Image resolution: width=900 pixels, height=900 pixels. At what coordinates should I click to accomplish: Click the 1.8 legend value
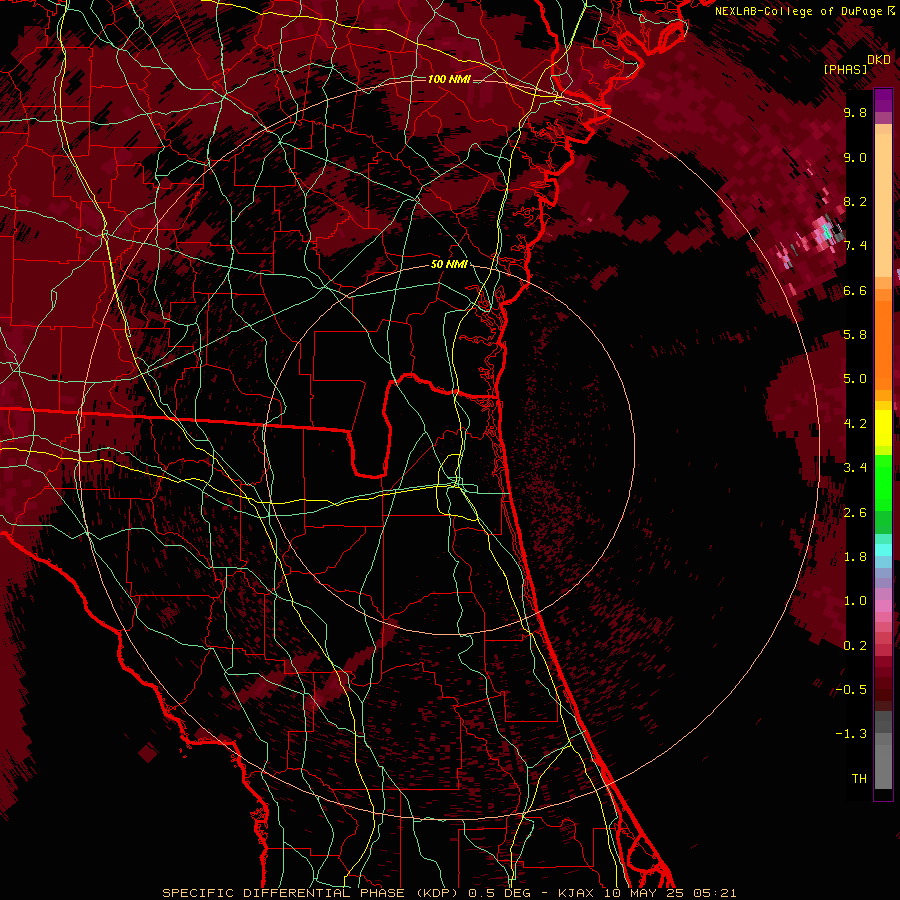click(x=855, y=557)
